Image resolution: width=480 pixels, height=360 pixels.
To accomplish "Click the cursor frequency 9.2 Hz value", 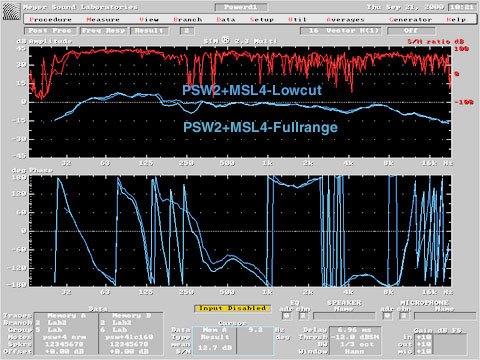I will [x=256, y=330].
